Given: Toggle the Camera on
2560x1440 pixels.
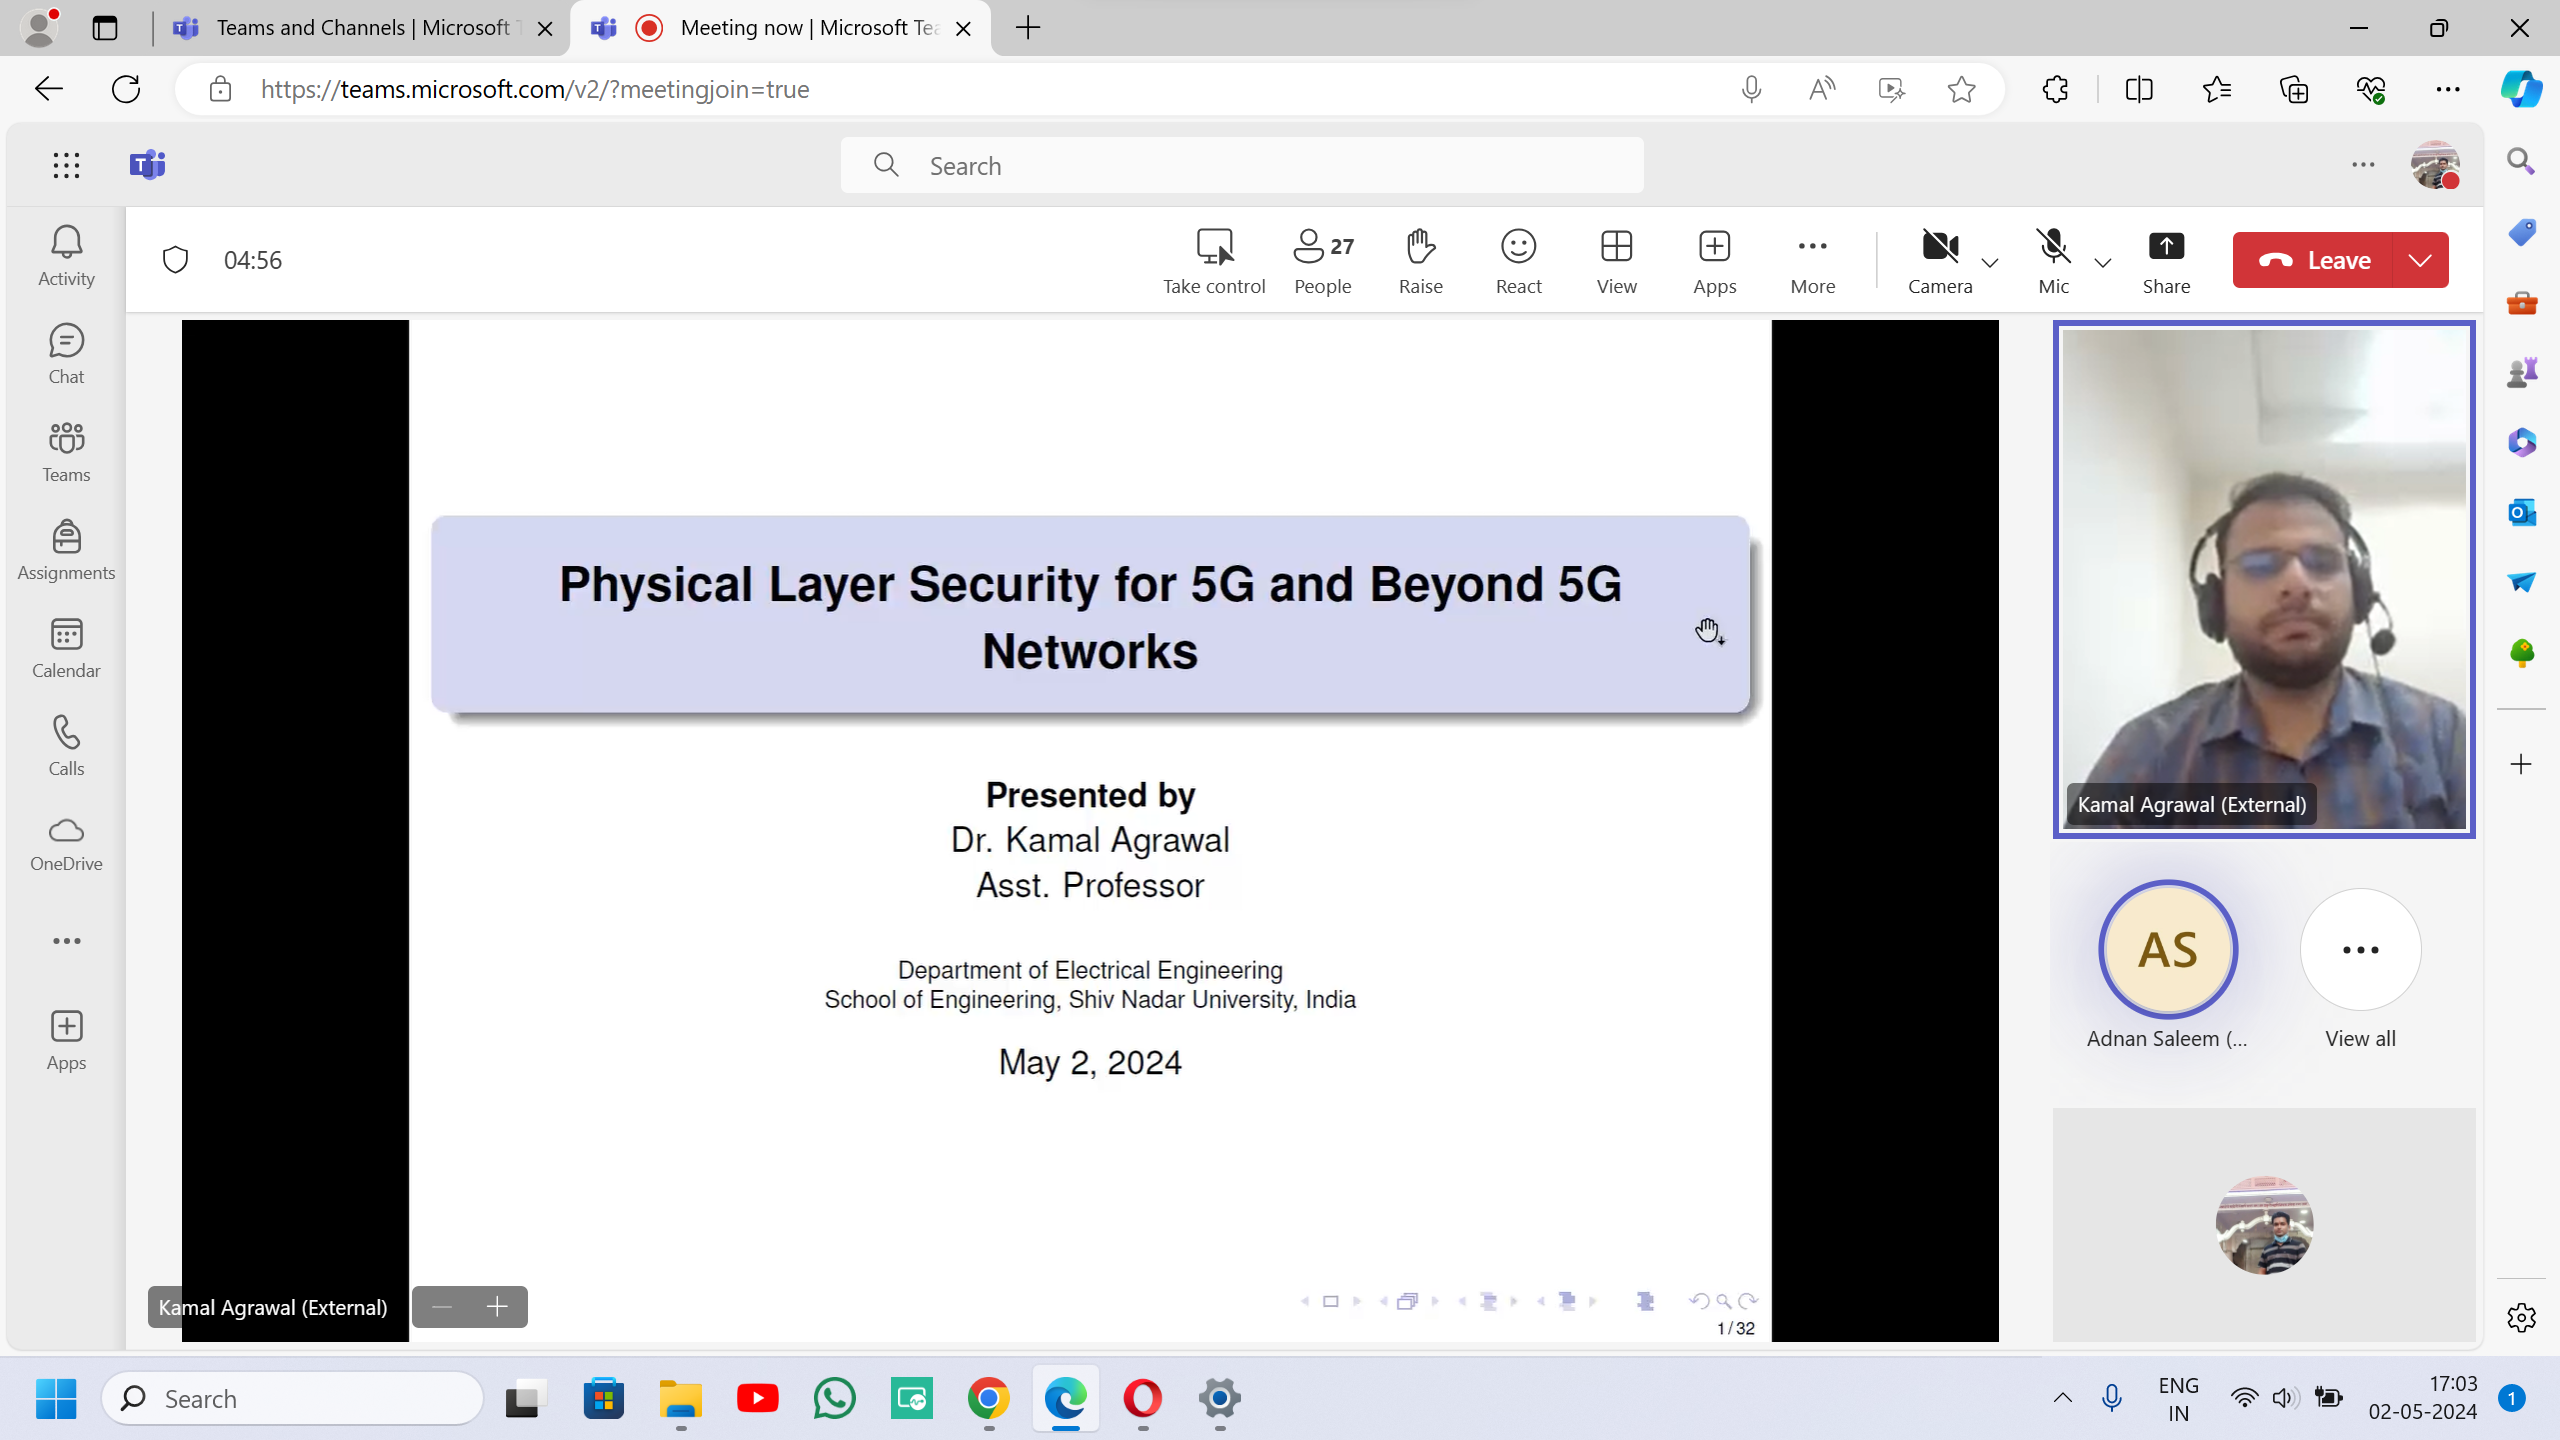Looking at the screenshot, I should (x=1939, y=260).
